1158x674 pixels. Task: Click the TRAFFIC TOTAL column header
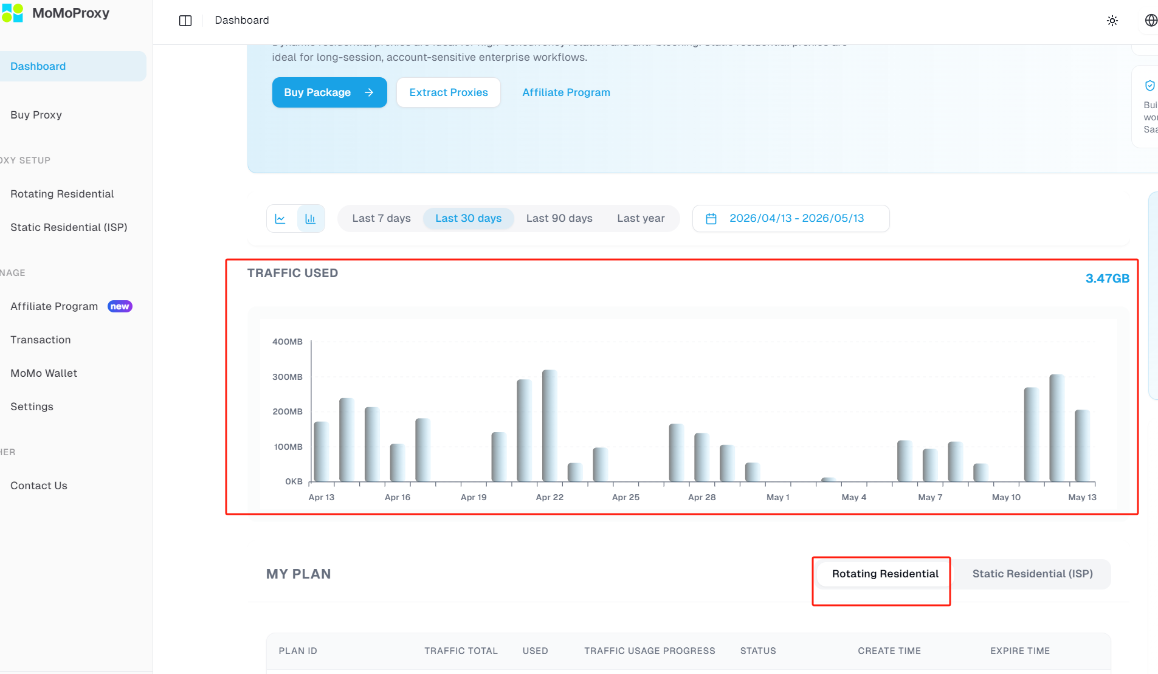tap(461, 651)
